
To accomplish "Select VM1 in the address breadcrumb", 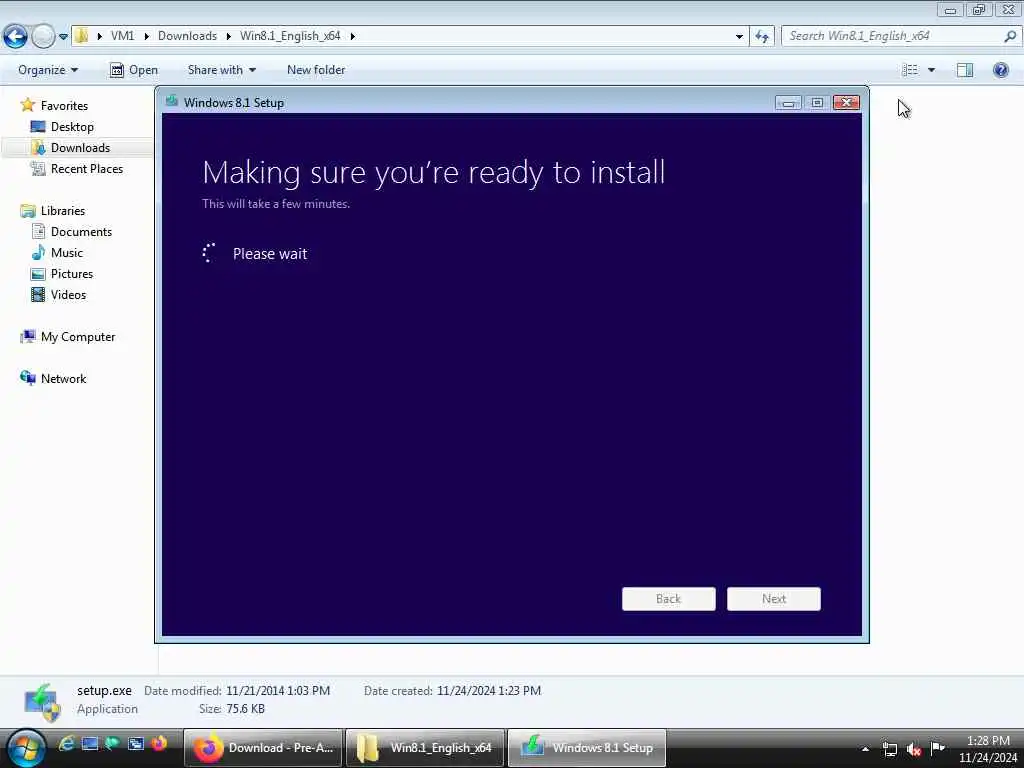I will pos(123,36).
